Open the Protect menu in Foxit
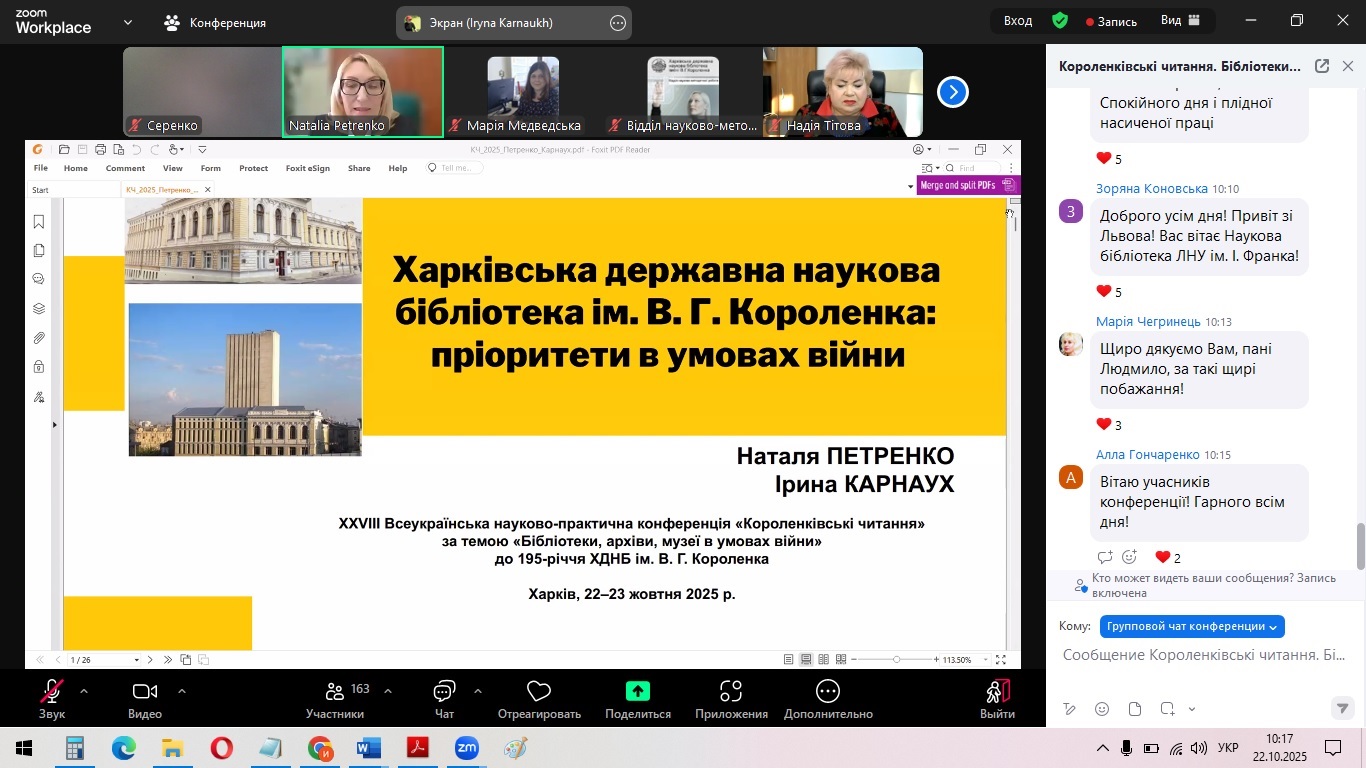This screenshot has width=1366, height=768. point(253,168)
